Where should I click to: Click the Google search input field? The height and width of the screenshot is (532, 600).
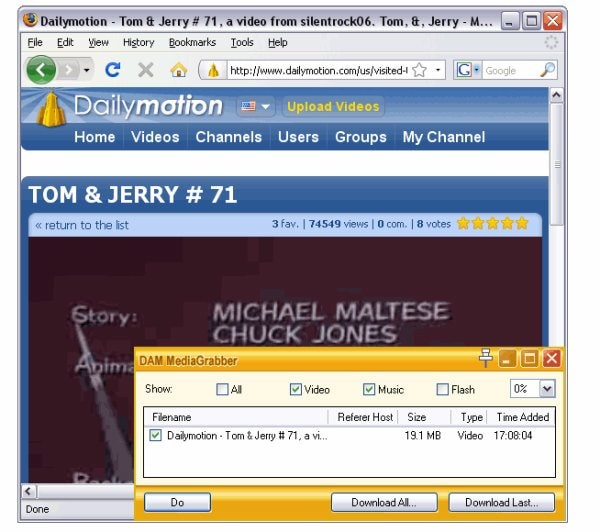(510, 70)
